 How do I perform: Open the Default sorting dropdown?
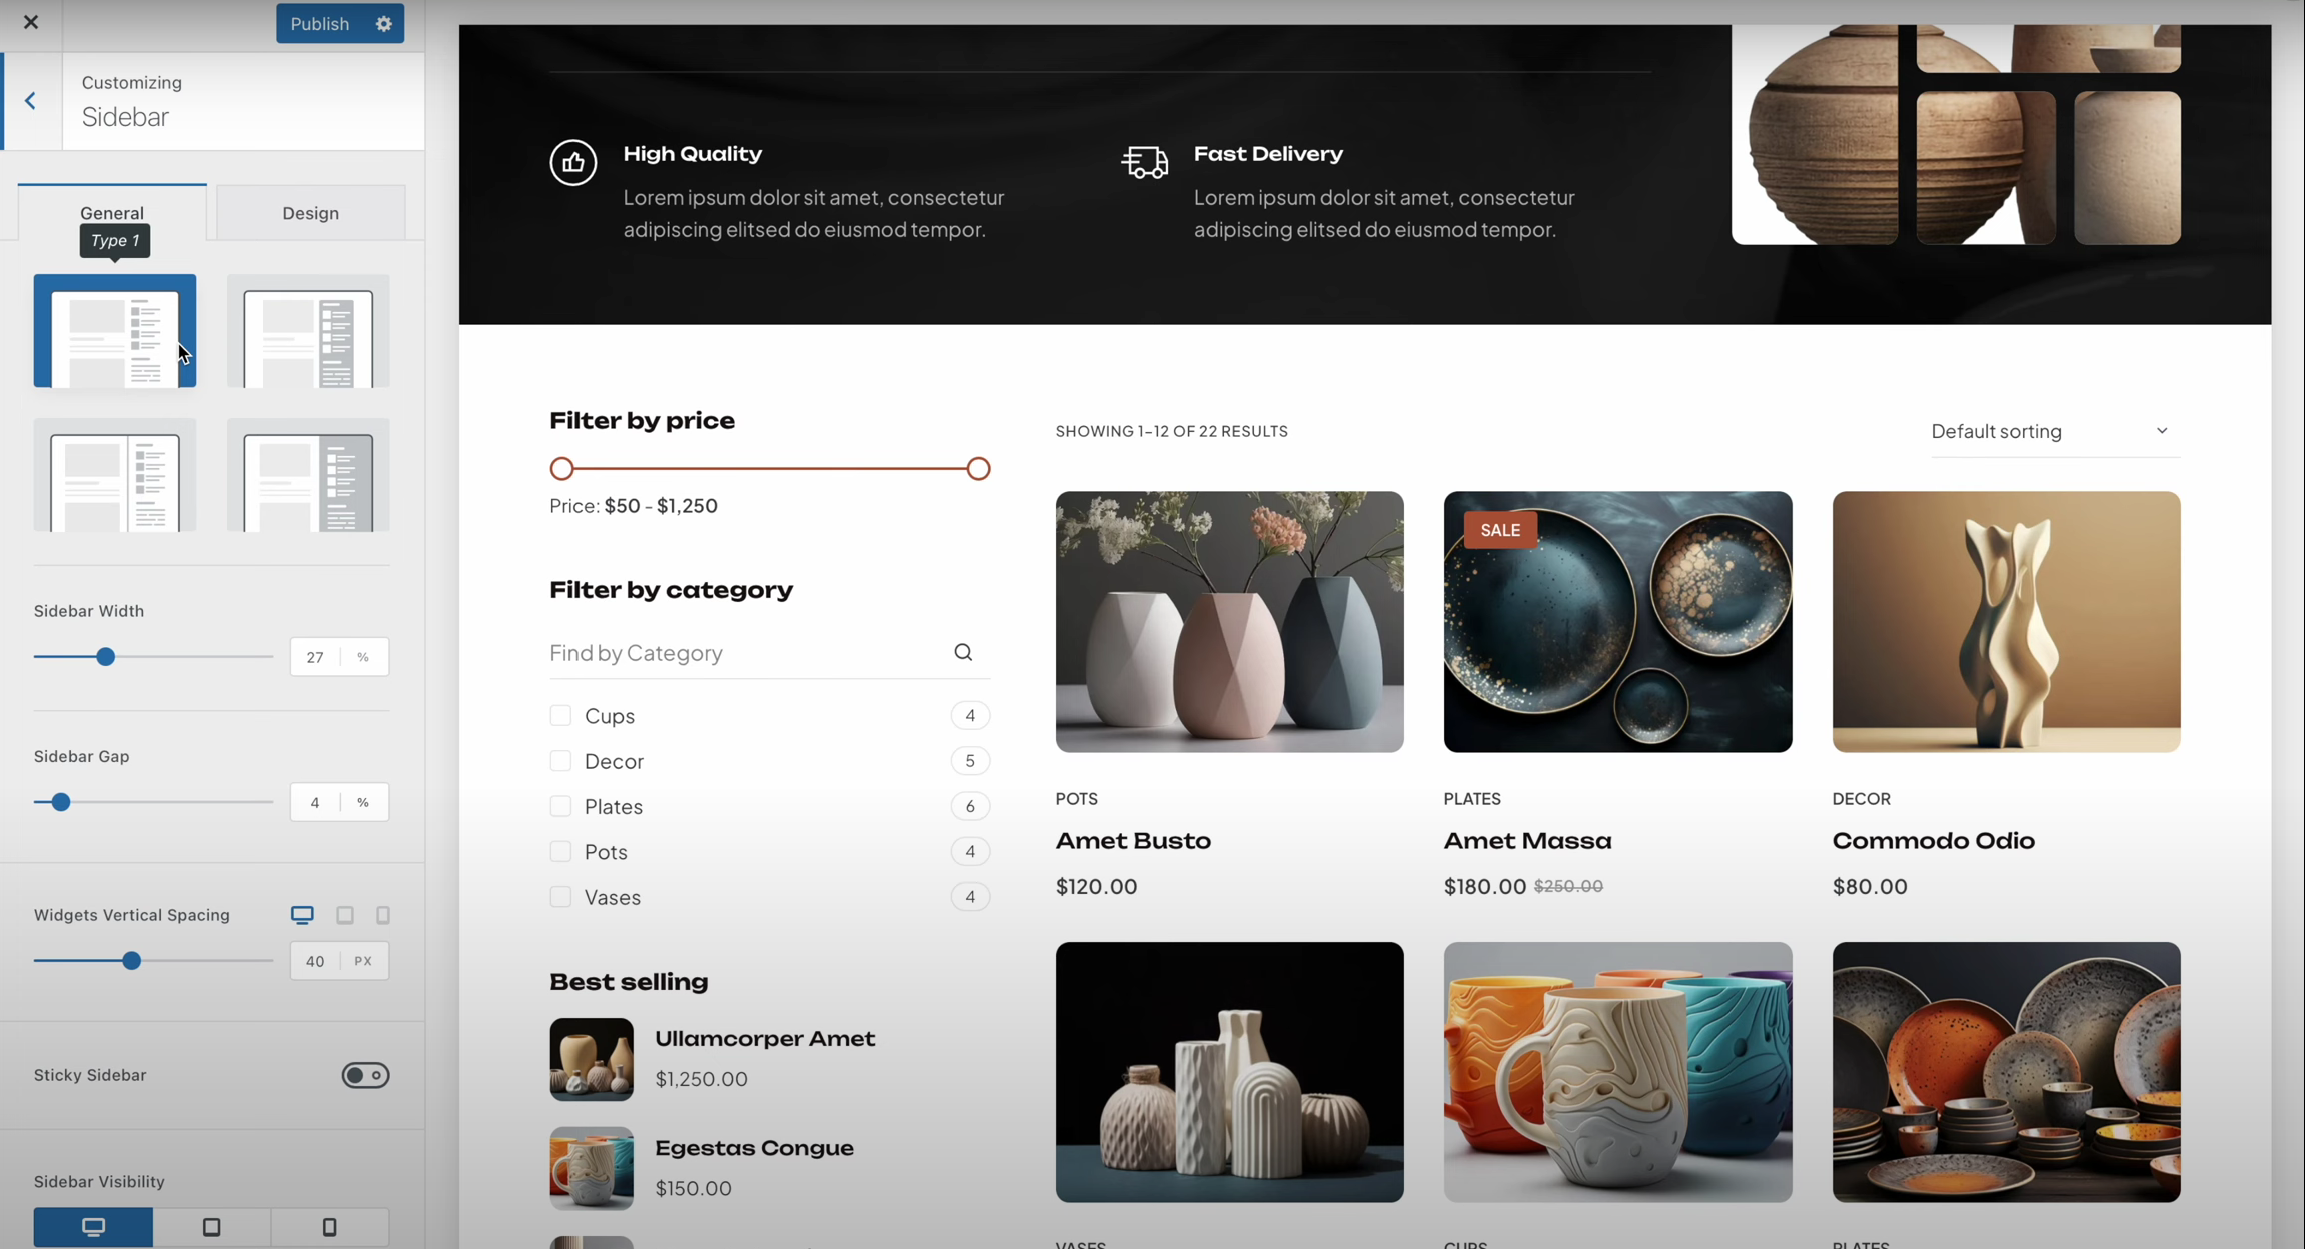point(2054,431)
